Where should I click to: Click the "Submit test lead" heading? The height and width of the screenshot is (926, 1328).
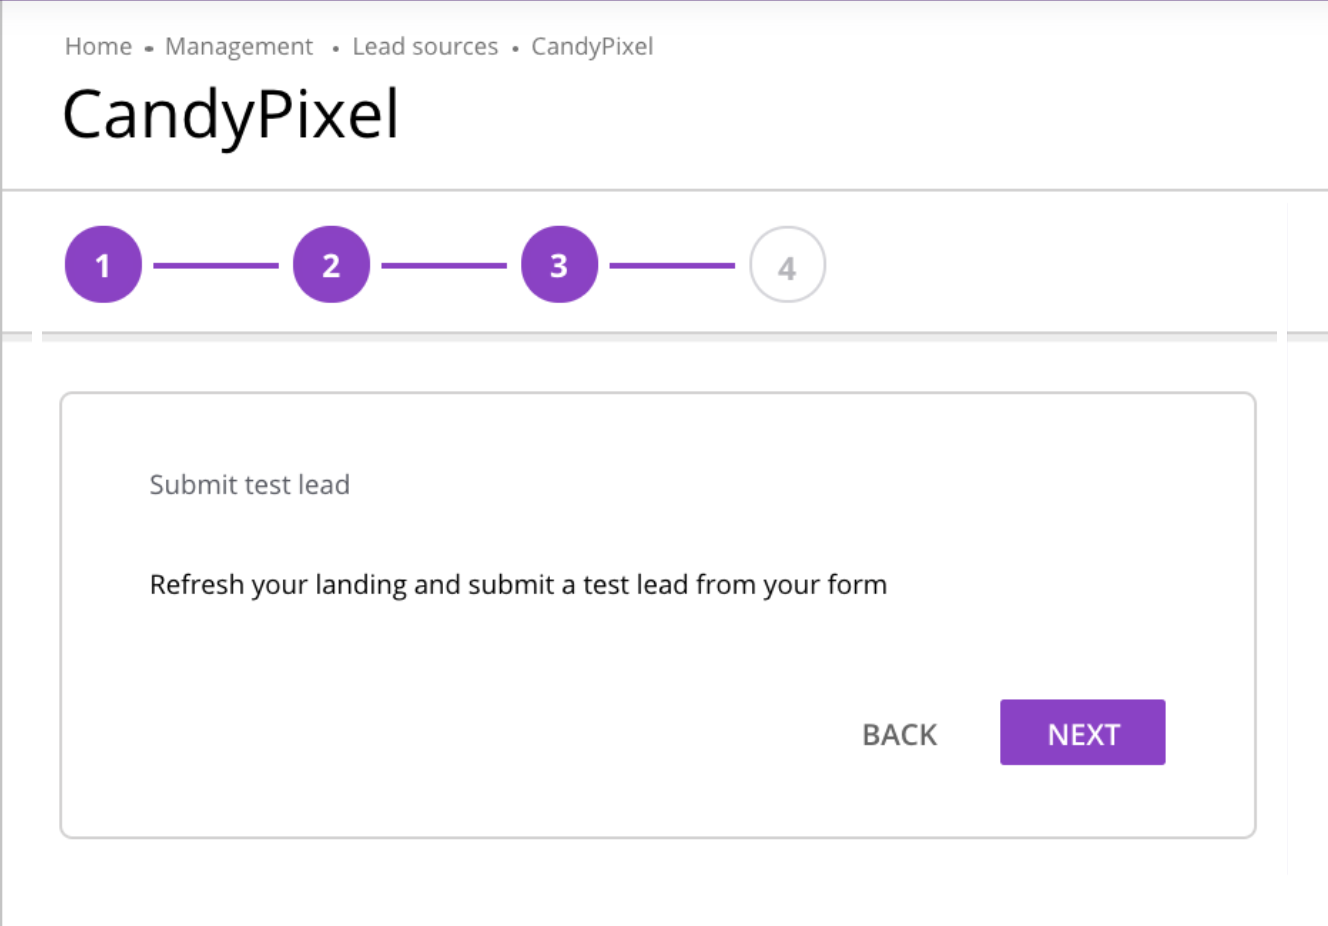coord(249,485)
